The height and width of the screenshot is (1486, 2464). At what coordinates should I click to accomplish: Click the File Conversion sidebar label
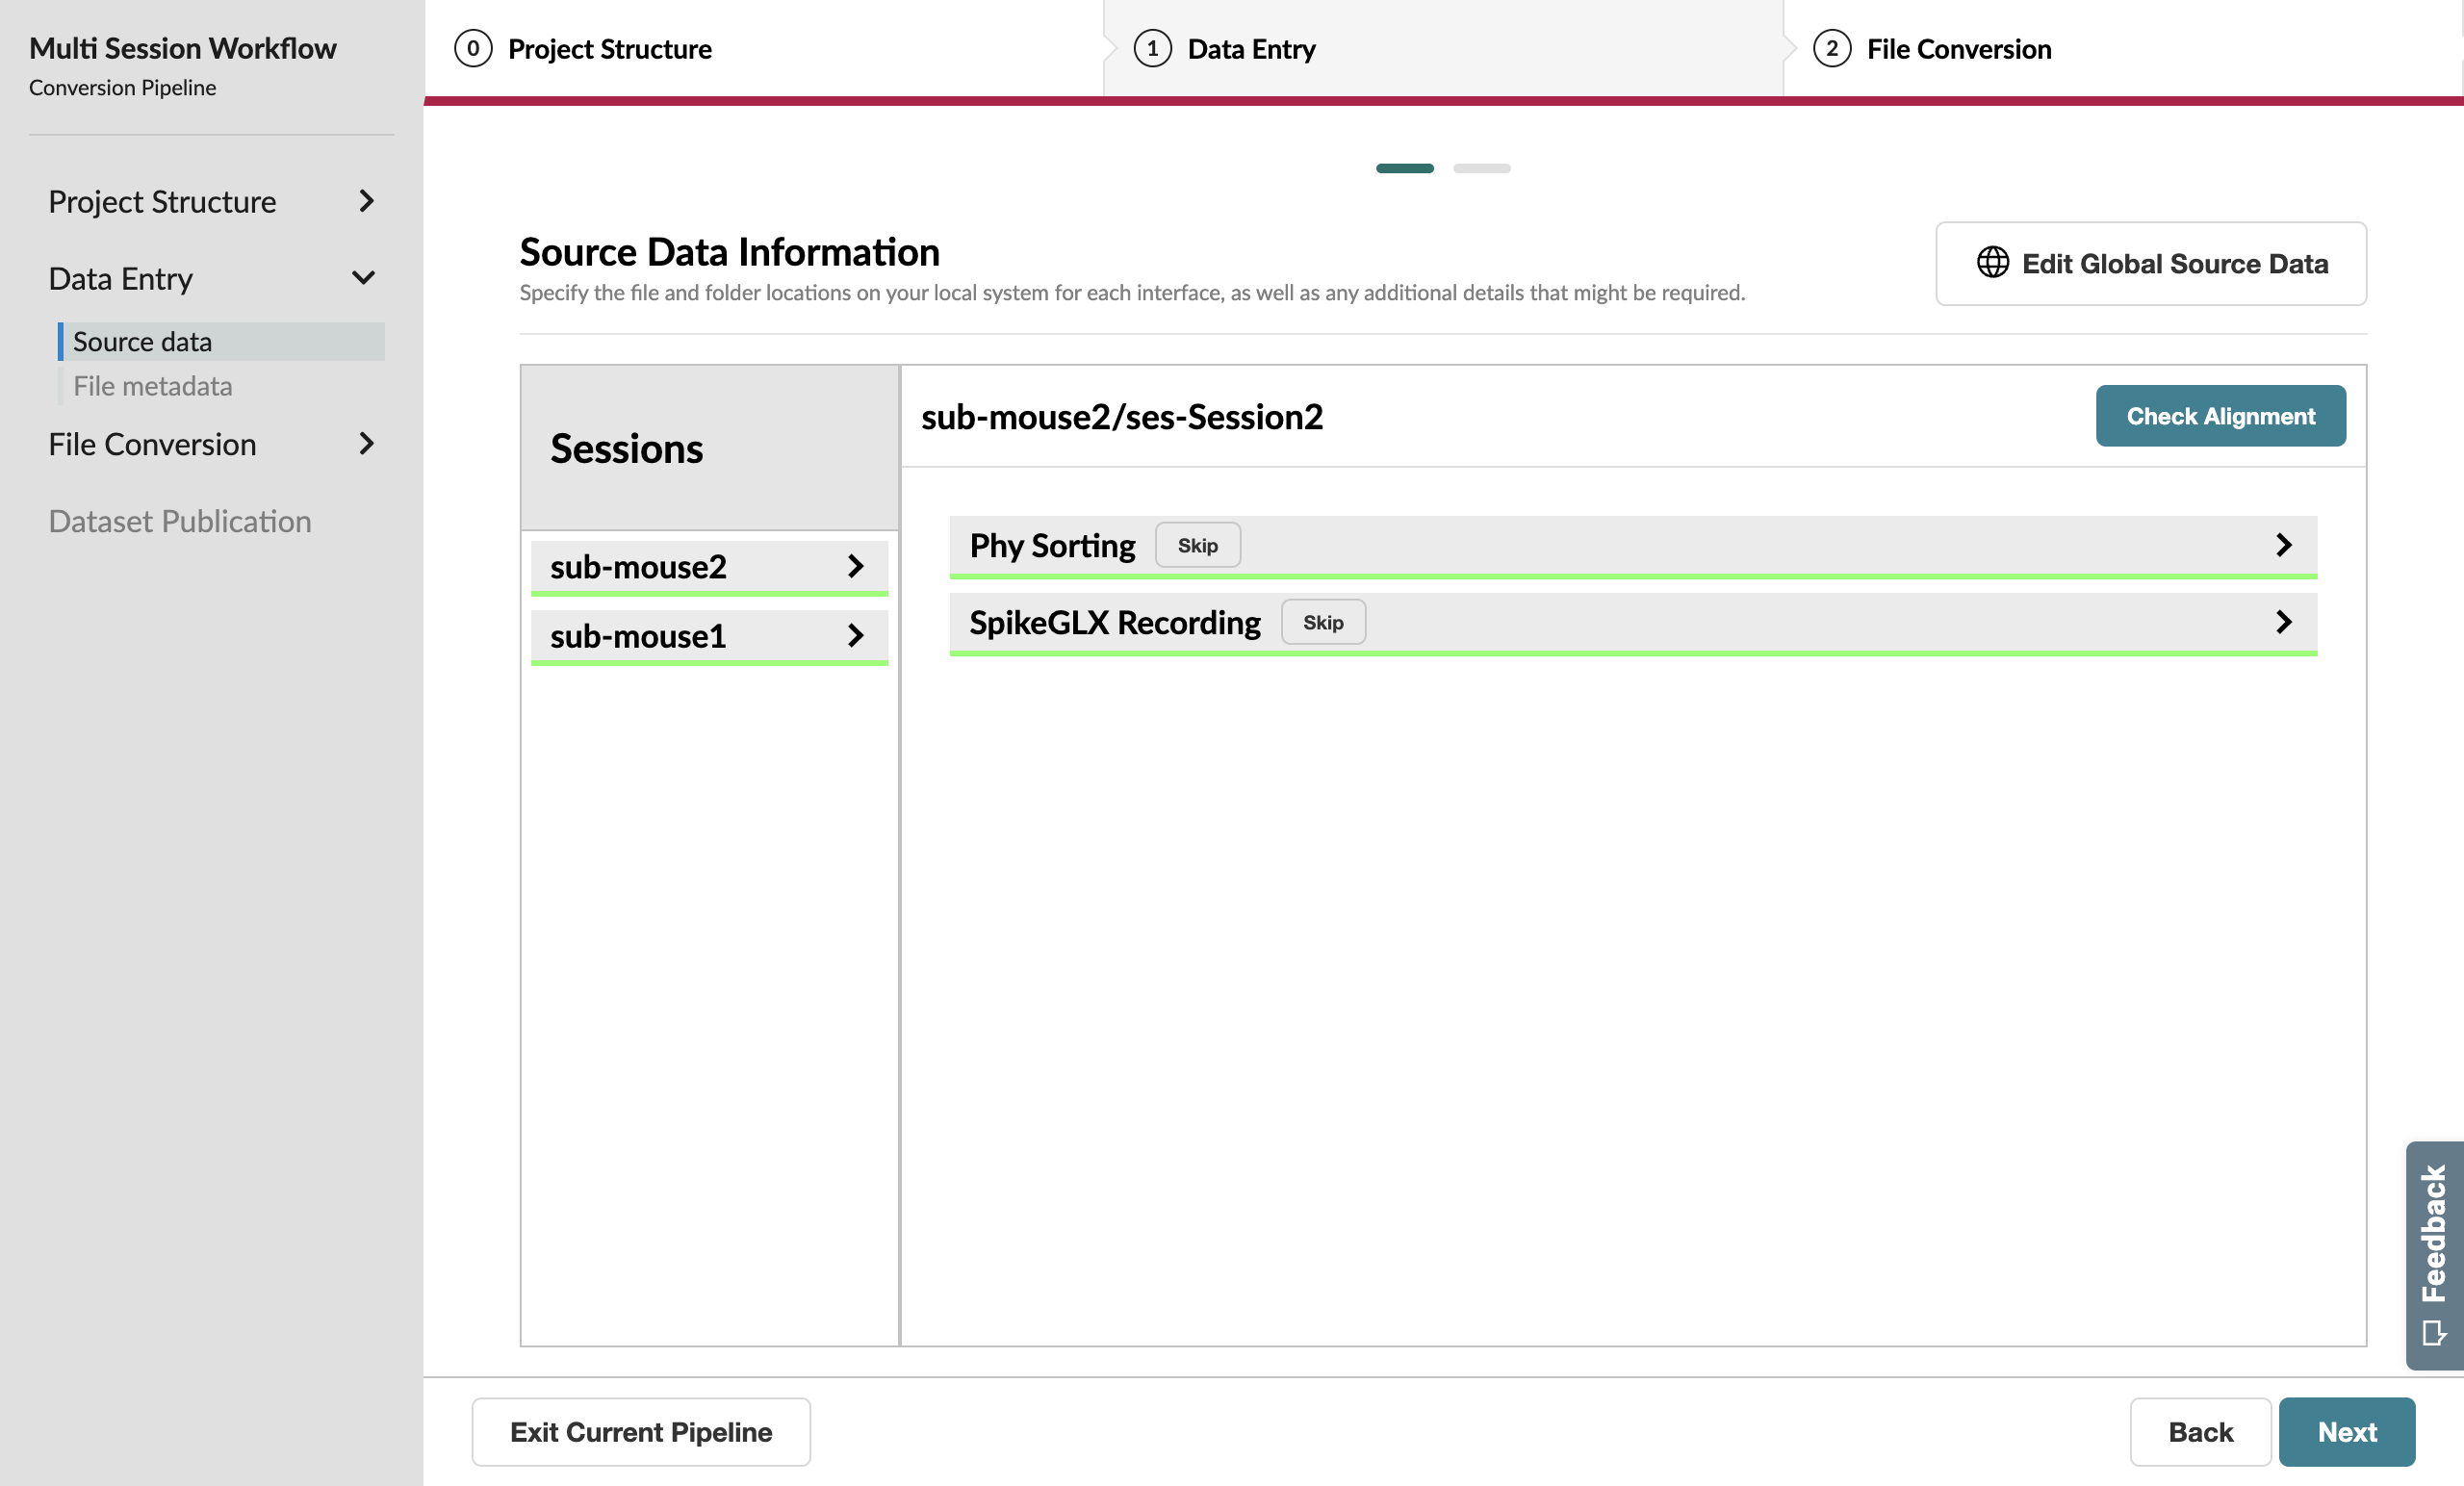pyautogui.click(x=152, y=443)
